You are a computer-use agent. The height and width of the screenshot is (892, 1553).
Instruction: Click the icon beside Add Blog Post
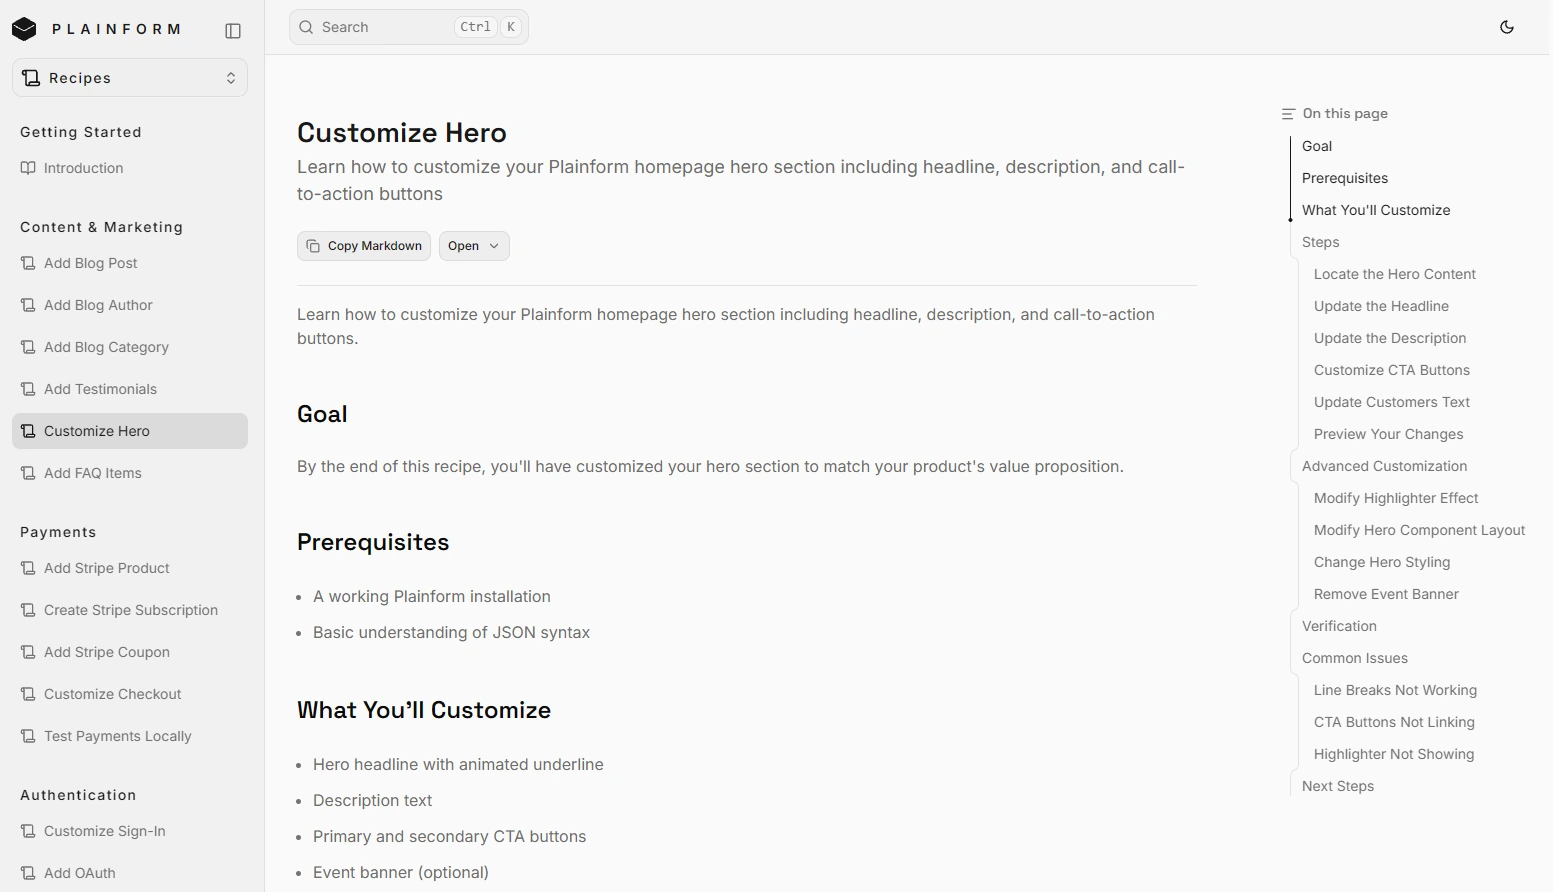(28, 263)
